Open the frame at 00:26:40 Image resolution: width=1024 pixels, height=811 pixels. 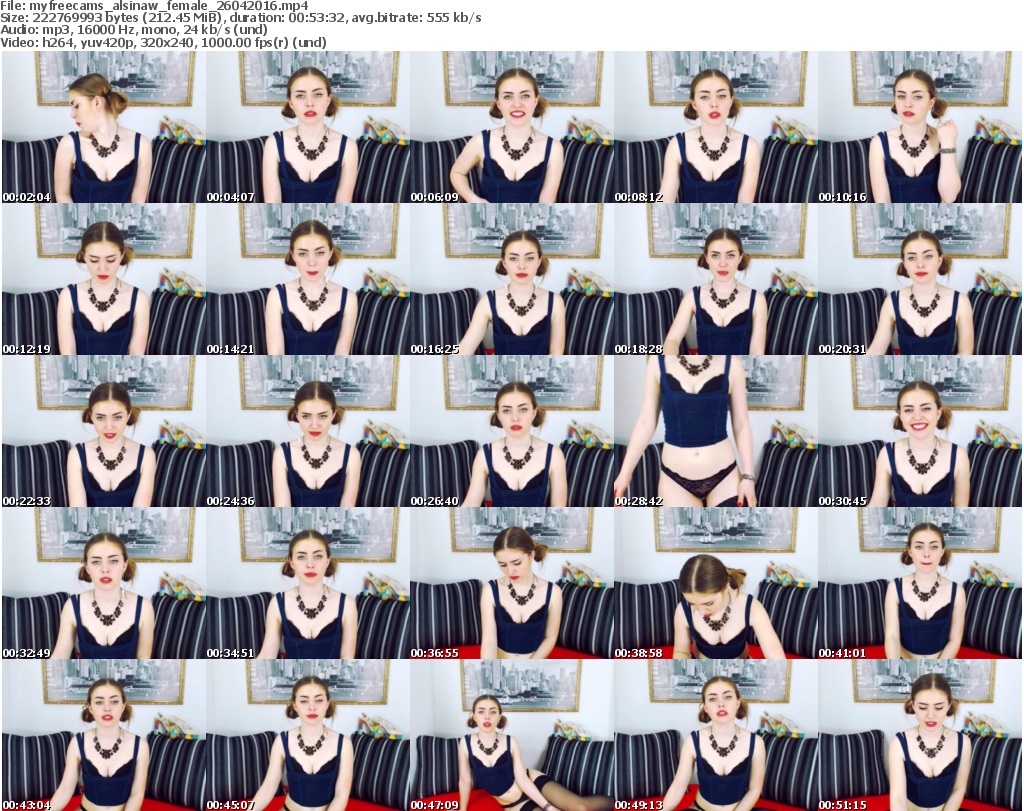coord(511,431)
